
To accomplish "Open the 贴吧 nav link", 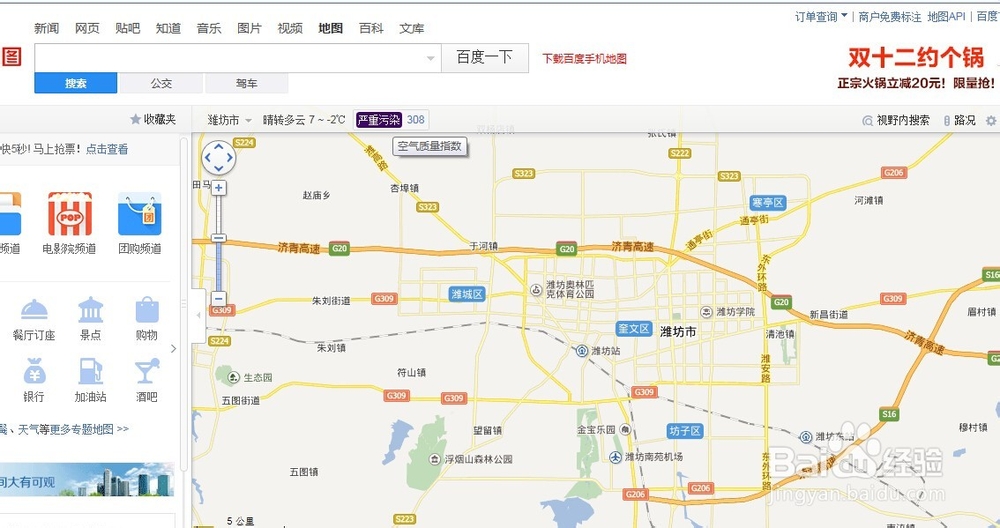I will pos(128,28).
